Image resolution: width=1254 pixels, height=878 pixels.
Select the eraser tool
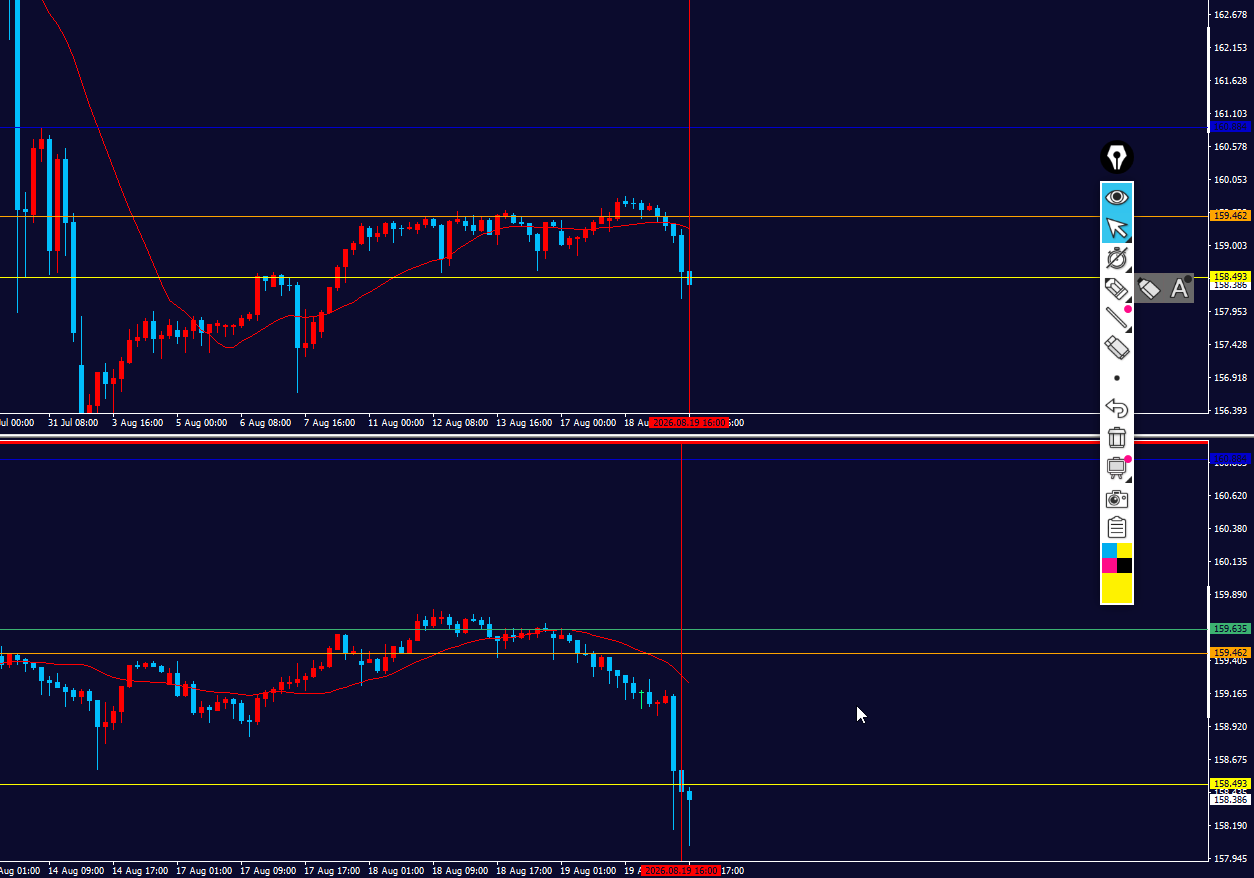[x=1116, y=348]
